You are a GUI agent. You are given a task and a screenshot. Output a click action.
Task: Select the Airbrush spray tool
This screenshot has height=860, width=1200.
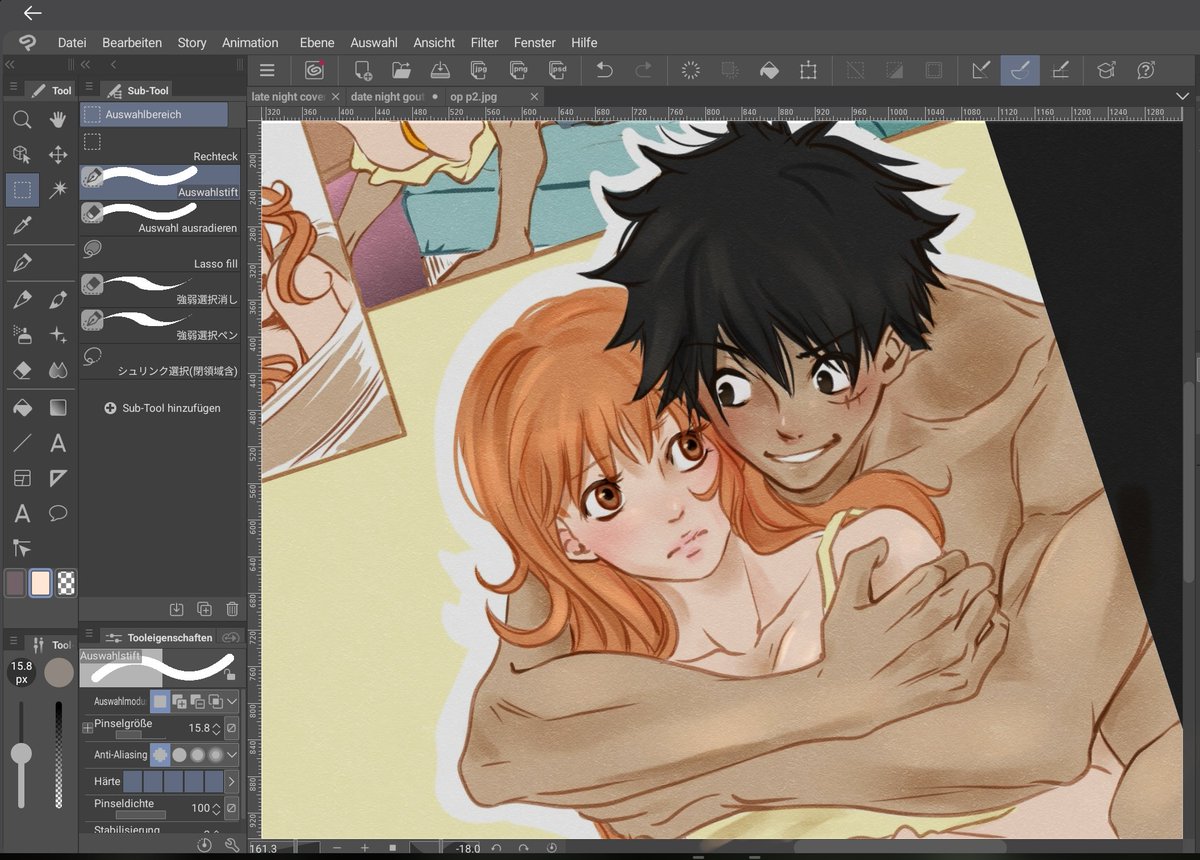[22, 335]
